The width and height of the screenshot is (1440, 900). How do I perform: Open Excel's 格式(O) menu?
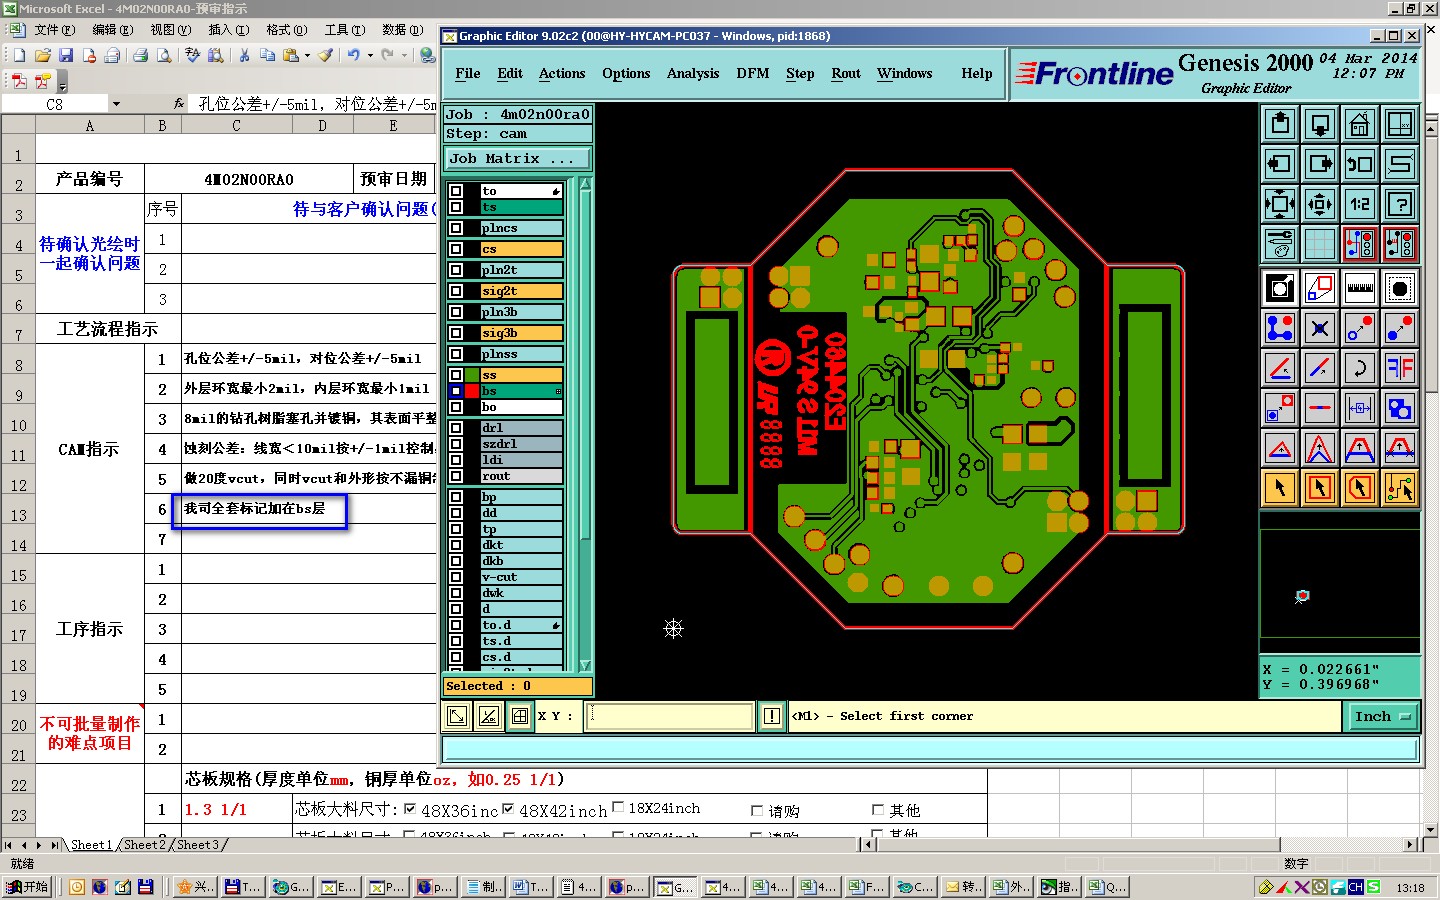286,30
